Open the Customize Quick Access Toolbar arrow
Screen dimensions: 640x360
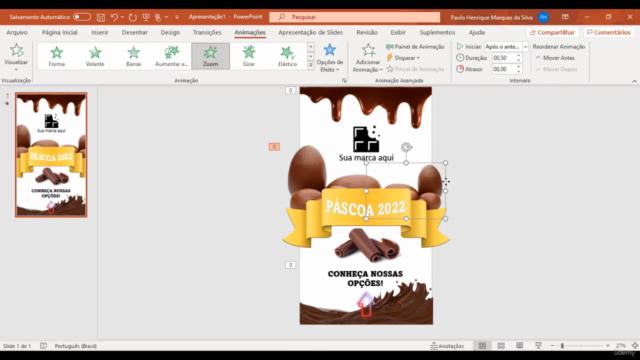pos(177,17)
